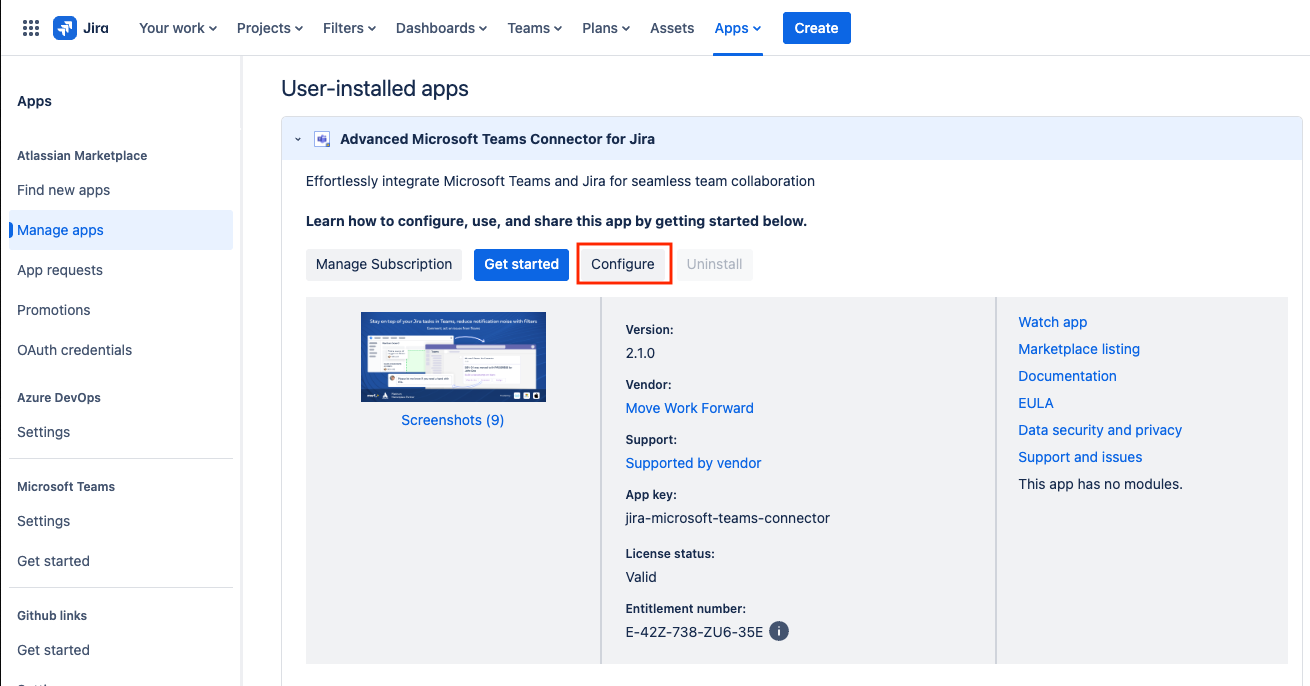Go to Assets in the top navigation
1310x686 pixels.
(672, 28)
